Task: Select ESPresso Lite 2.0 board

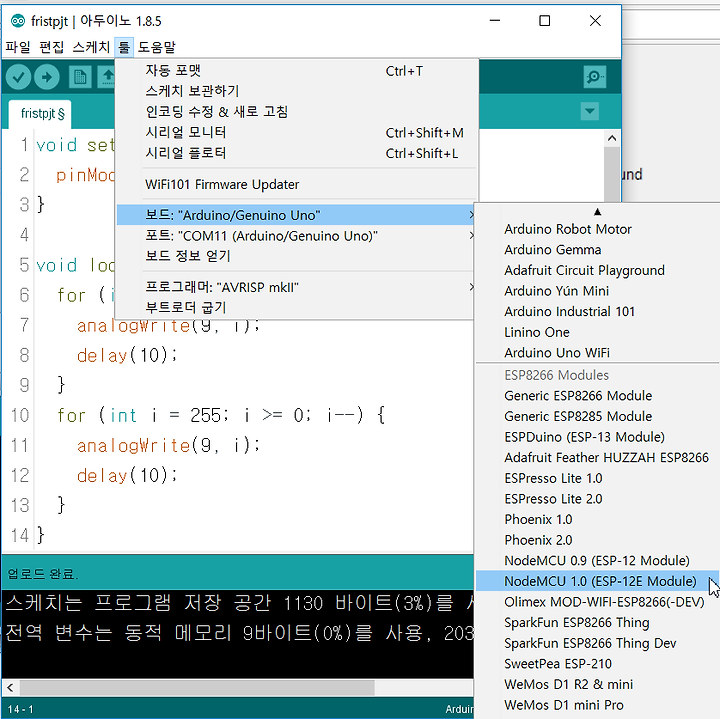Action: (x=598, y=499)
